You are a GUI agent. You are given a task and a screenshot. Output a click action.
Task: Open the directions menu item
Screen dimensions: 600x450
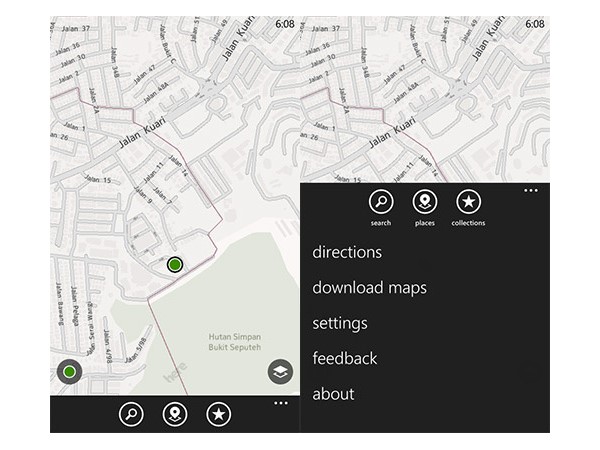point(347,252)
